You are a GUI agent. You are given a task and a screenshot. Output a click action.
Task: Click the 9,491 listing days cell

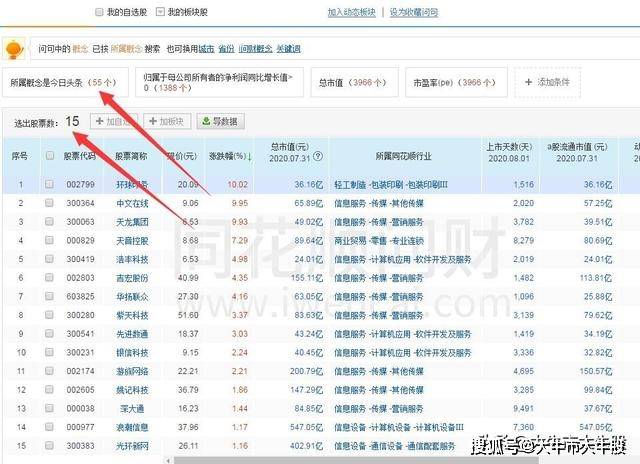coord(523,409)
